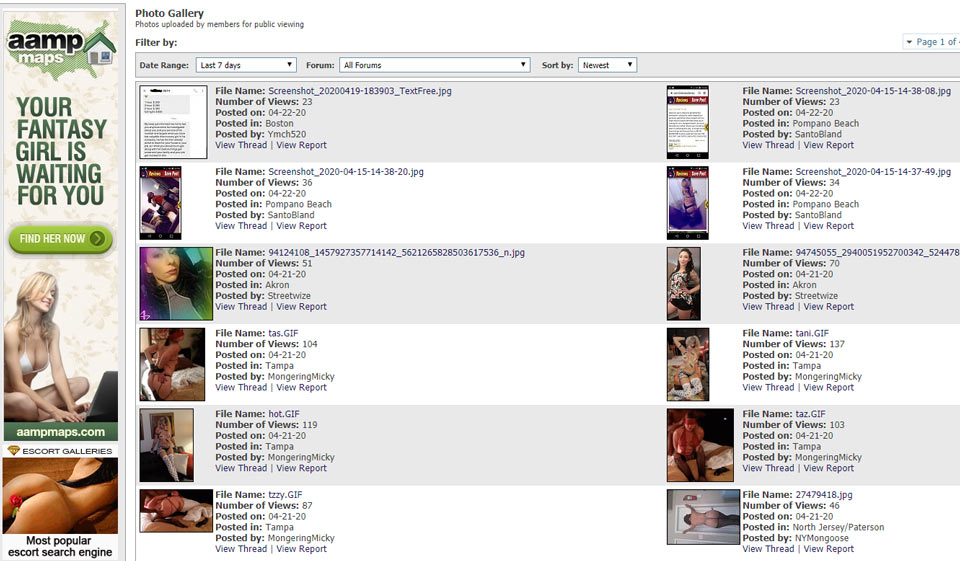Expand the Forum filter showing All Forums
This screenshot has width=960, height=561.
point(434,65)
